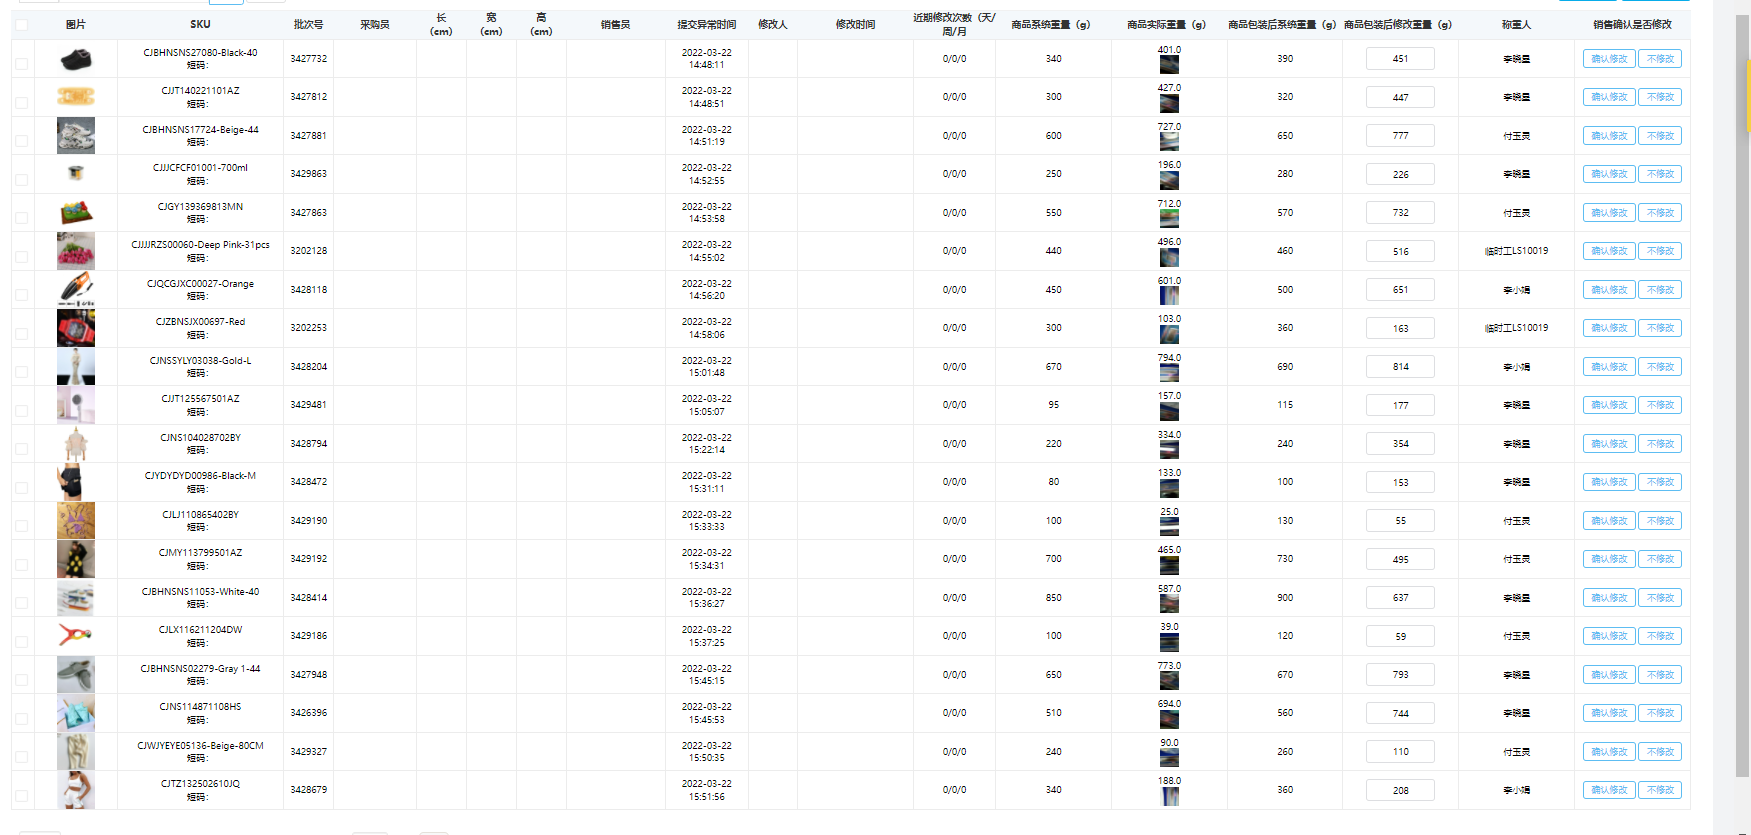
Task: Click the 批次号 column header
Action: (308, 24)
